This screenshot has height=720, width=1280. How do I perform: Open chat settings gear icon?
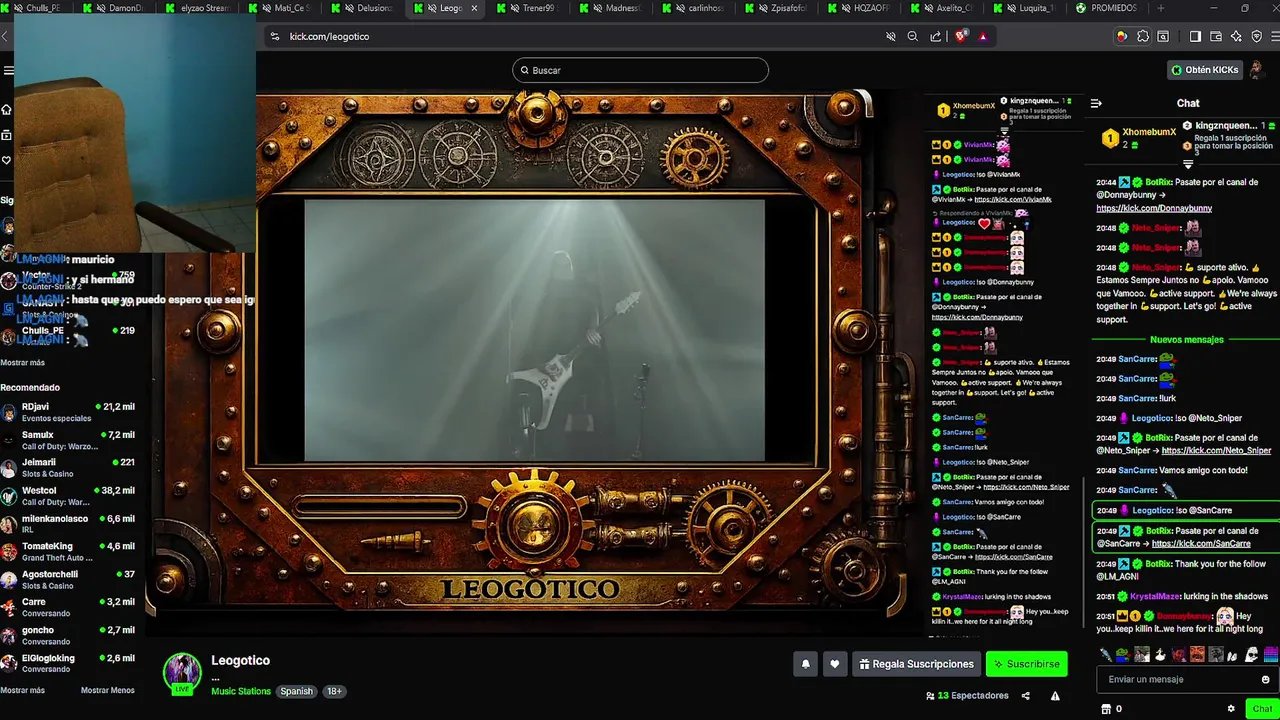[1231, 709]
